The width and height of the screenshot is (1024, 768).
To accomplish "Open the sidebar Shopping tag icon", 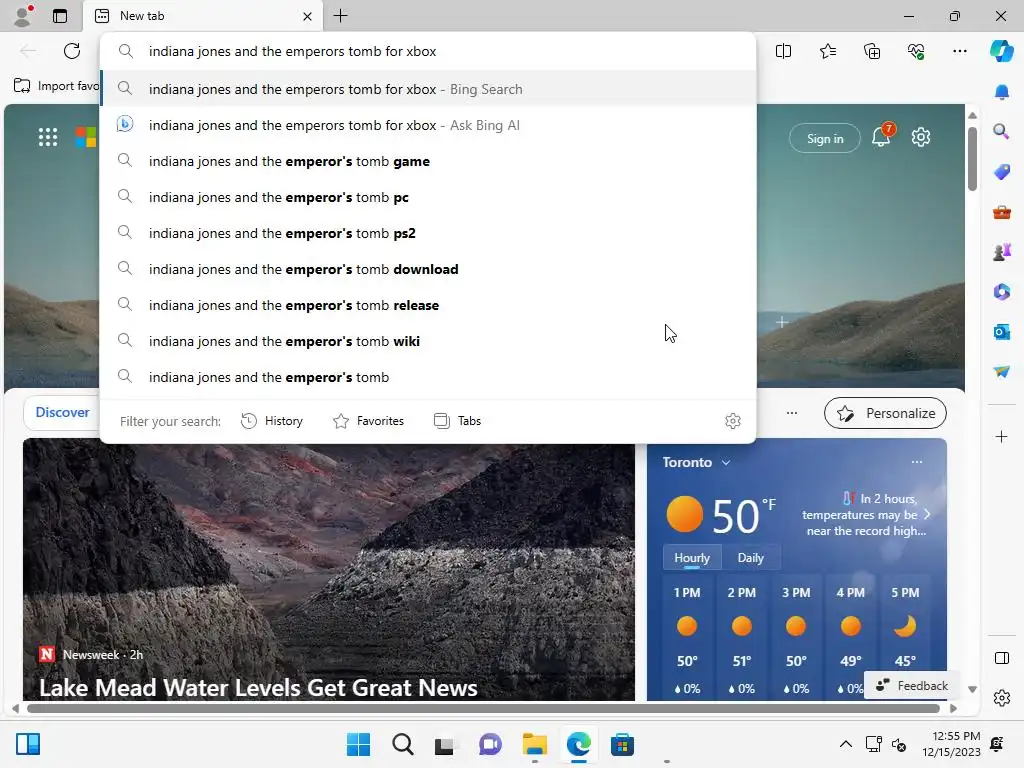I will (1002, 172).
